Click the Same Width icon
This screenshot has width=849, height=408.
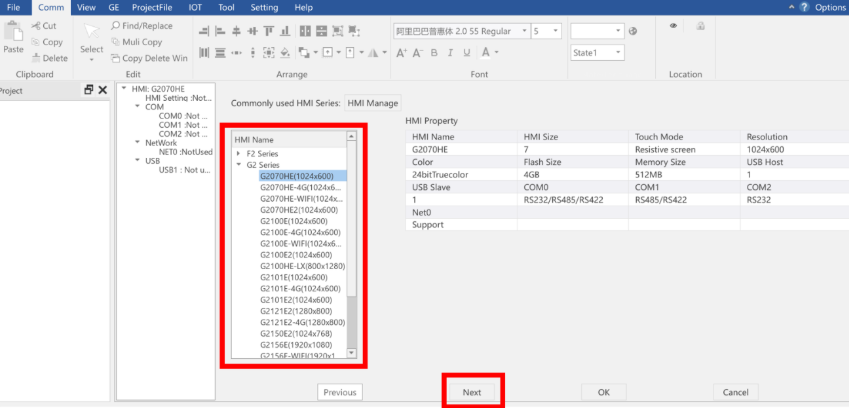(305, 31)
